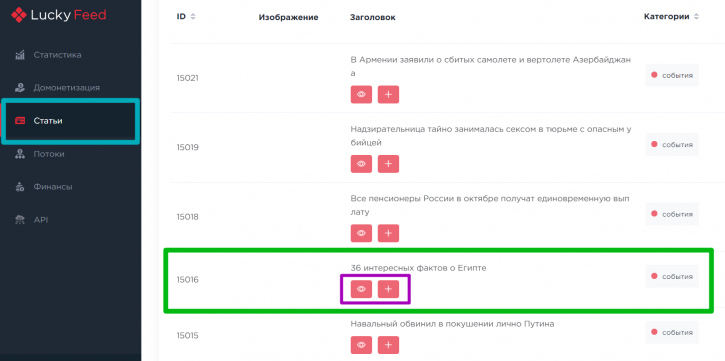The width and height of the screenshot is (725, 361).
Task: Go to Потоки section
Action: pyautogui.click(x=40, y=154)
